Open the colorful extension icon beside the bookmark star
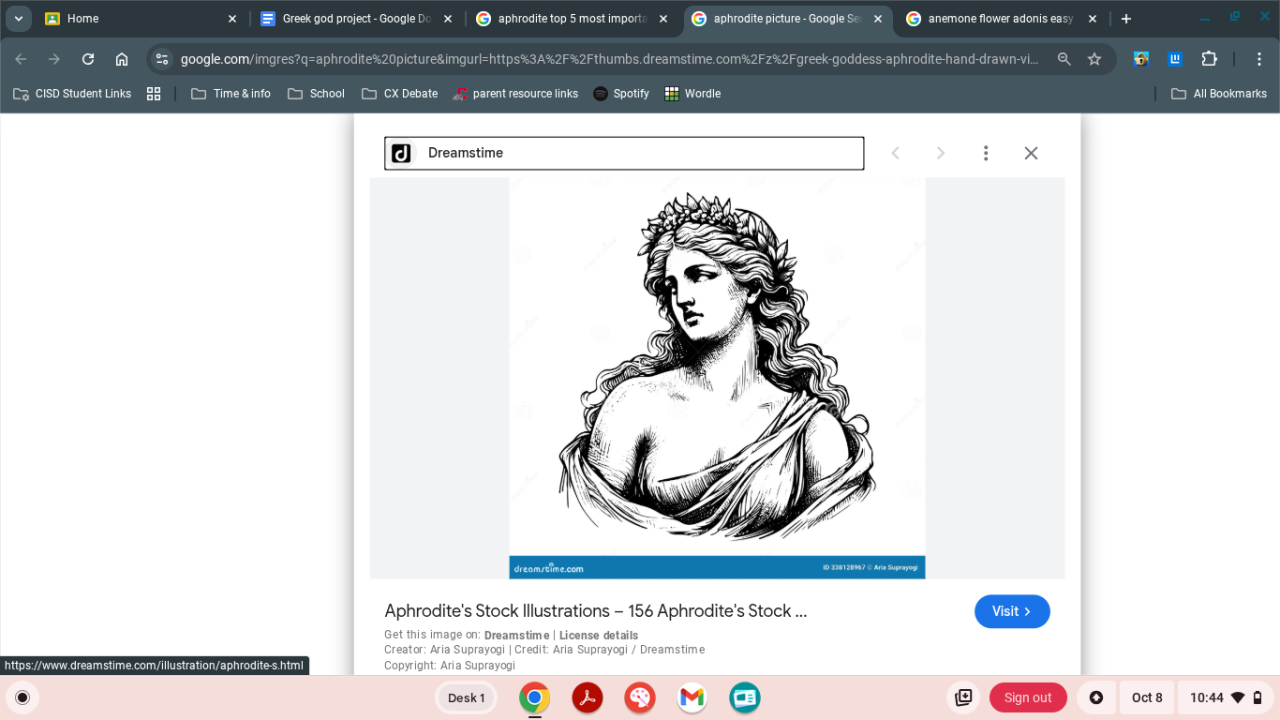 click(1141, 59)
